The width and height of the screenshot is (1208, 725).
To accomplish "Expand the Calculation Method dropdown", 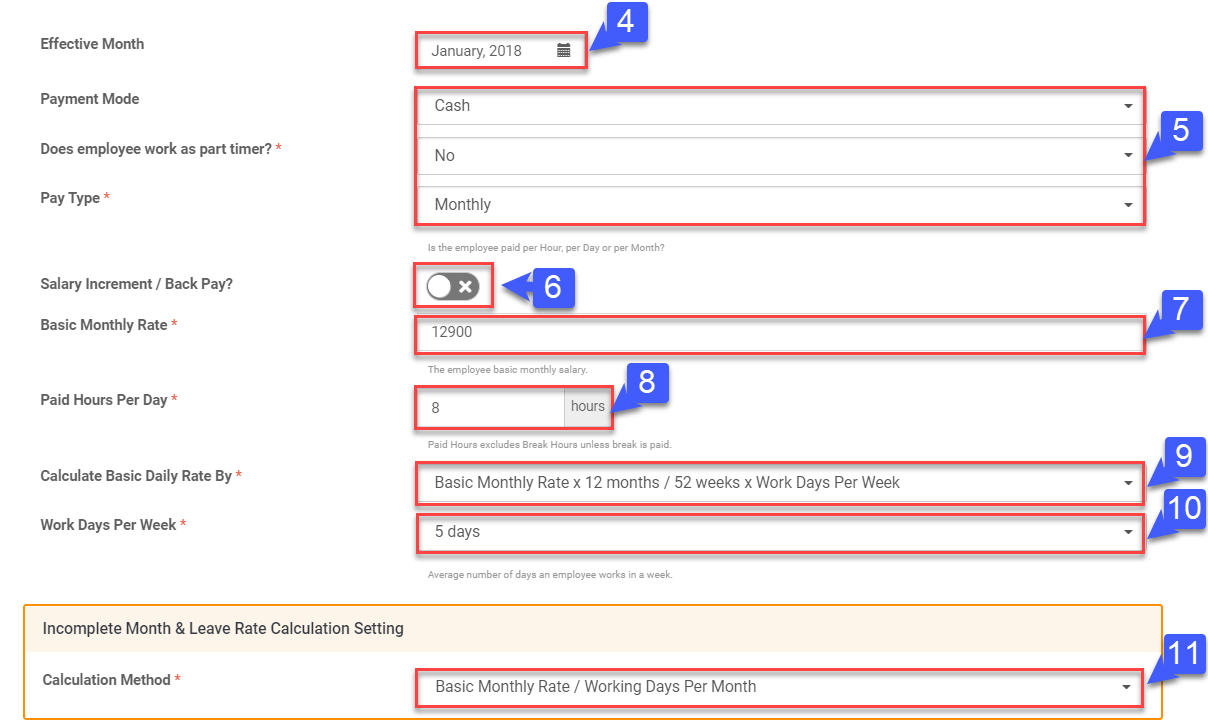I will pos(780,687).
